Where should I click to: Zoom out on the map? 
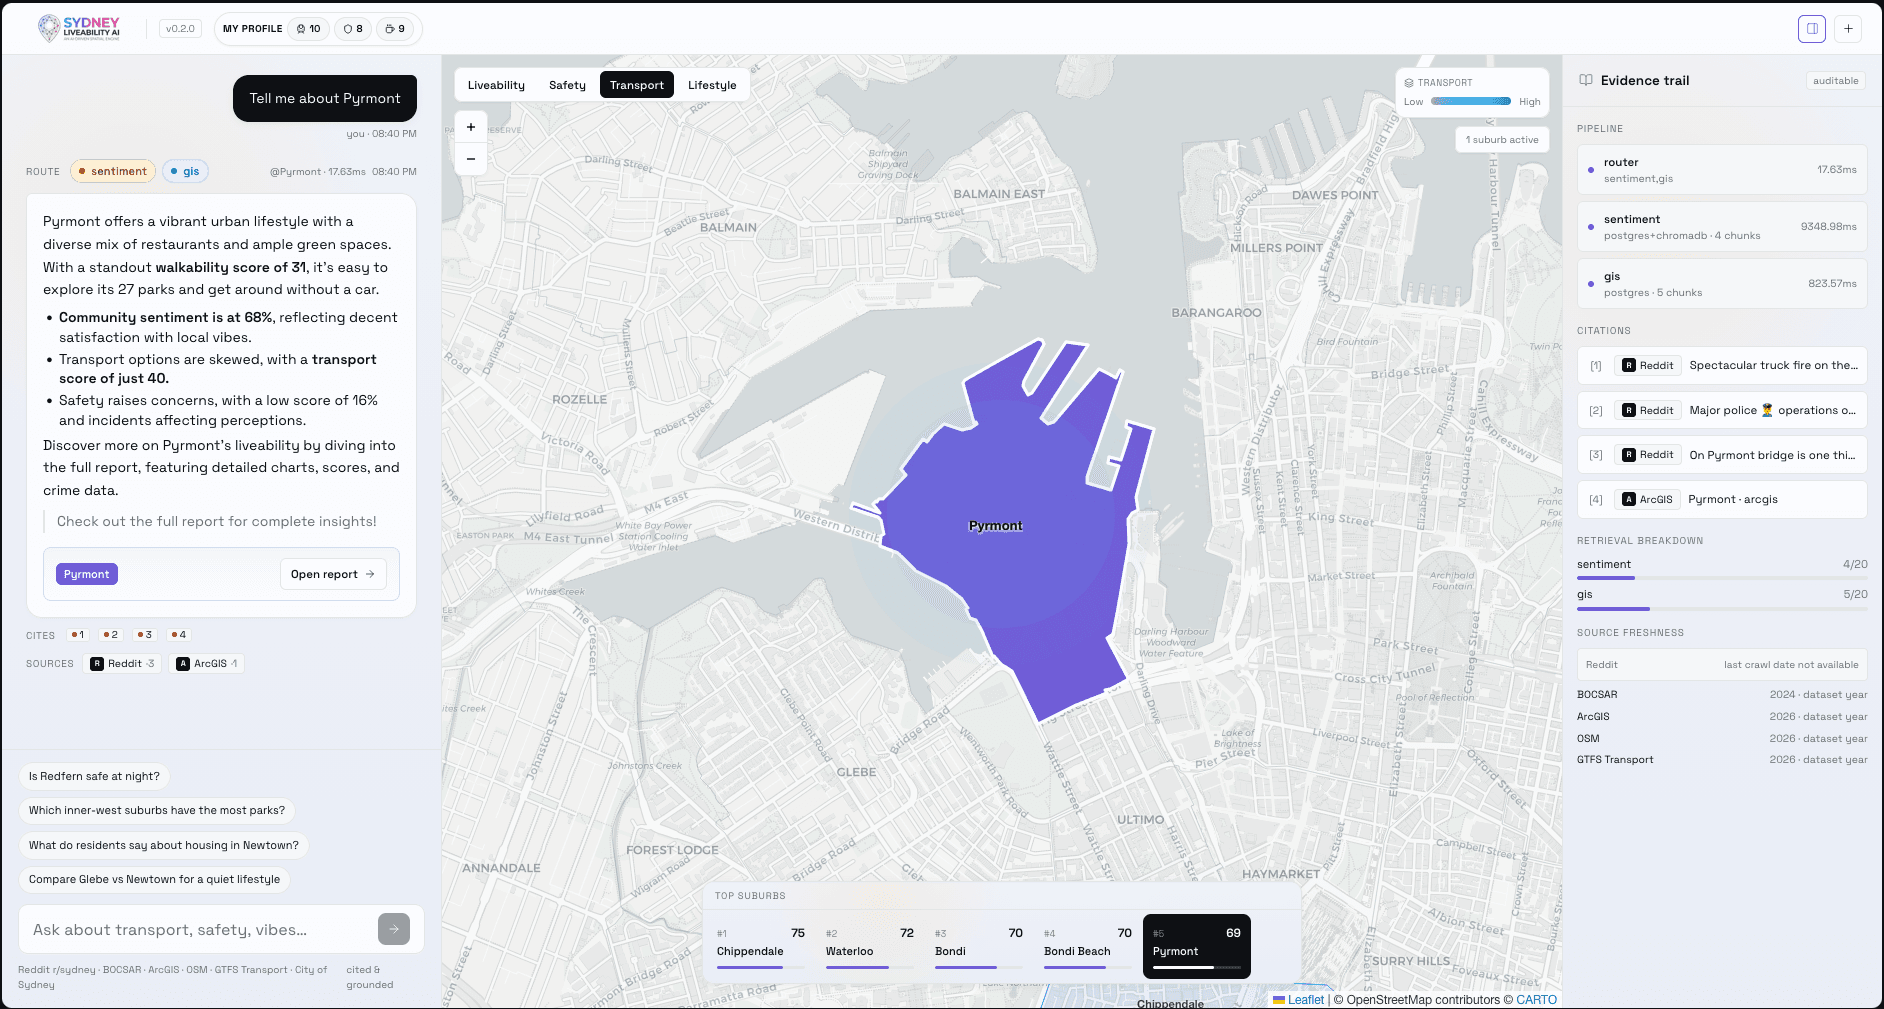pyautogui.click(x=471, y=159)
